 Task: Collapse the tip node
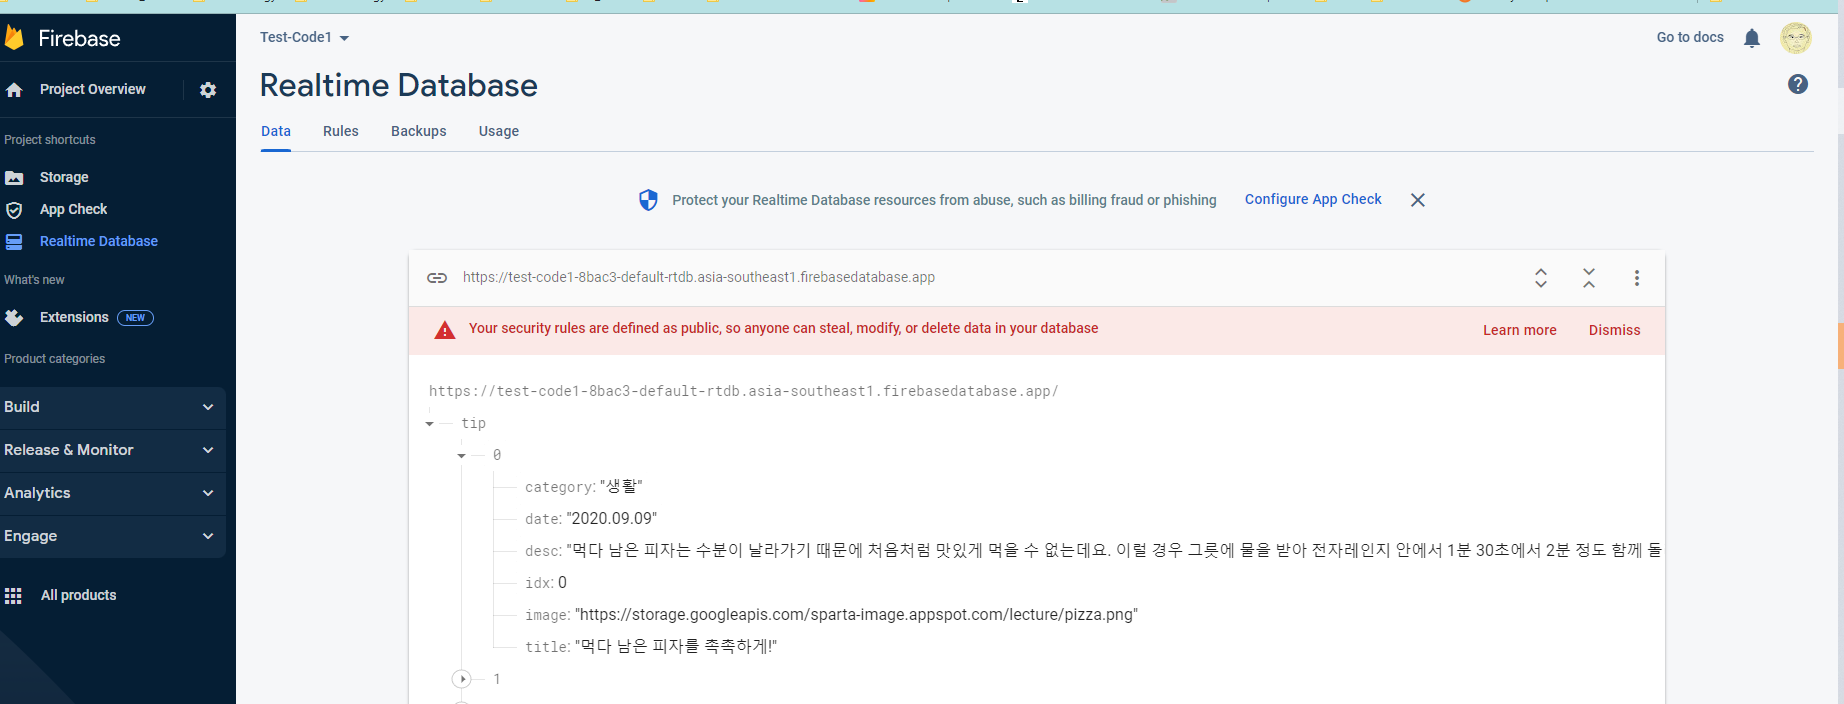430,424
